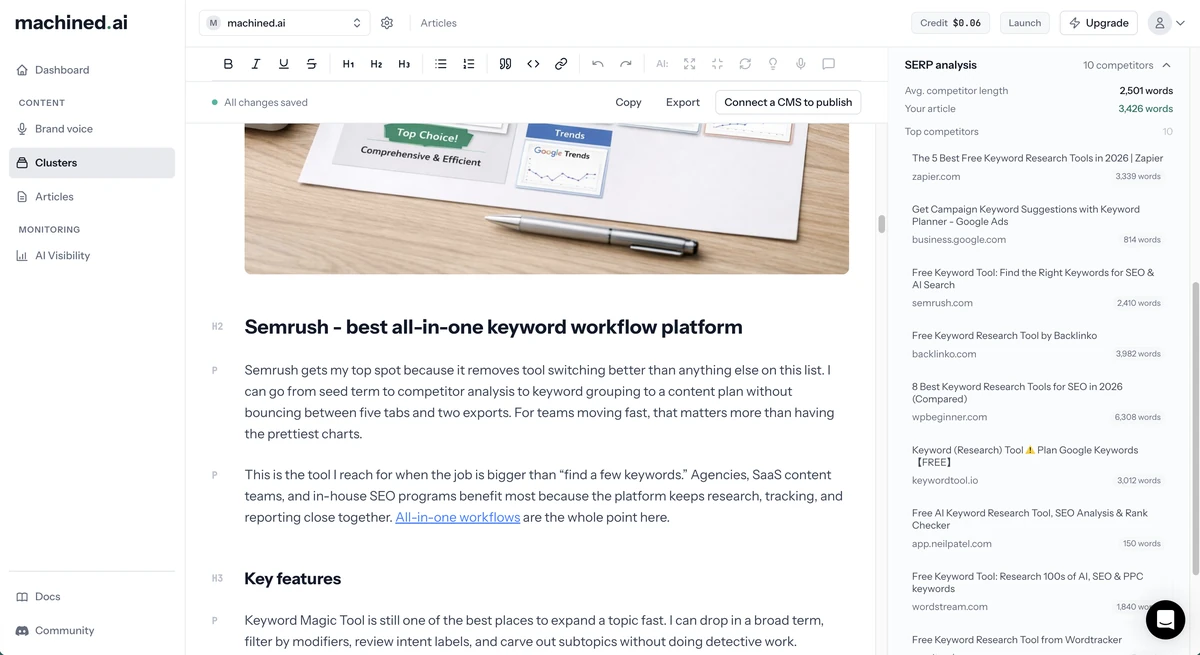Click the AI lightbulb ideas icon
This screenshot has height=655, width=1200.
coord(773,64)
